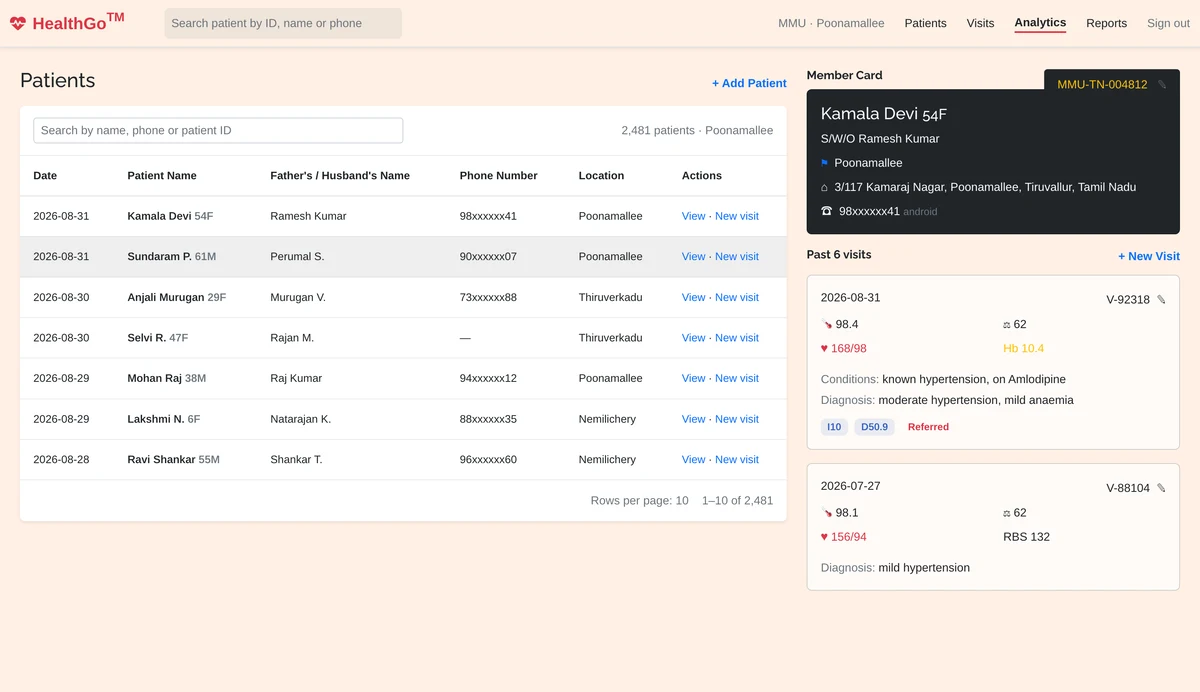Screen dimensions: 1200x692
Task: Click the Hb 10.4 value
Action: click(x=1023, y=348)
